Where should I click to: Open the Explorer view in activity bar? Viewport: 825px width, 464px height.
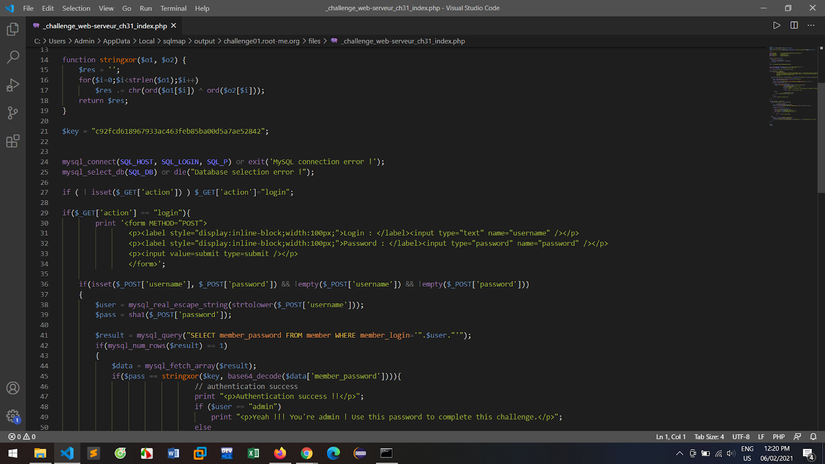pos(13,31)
